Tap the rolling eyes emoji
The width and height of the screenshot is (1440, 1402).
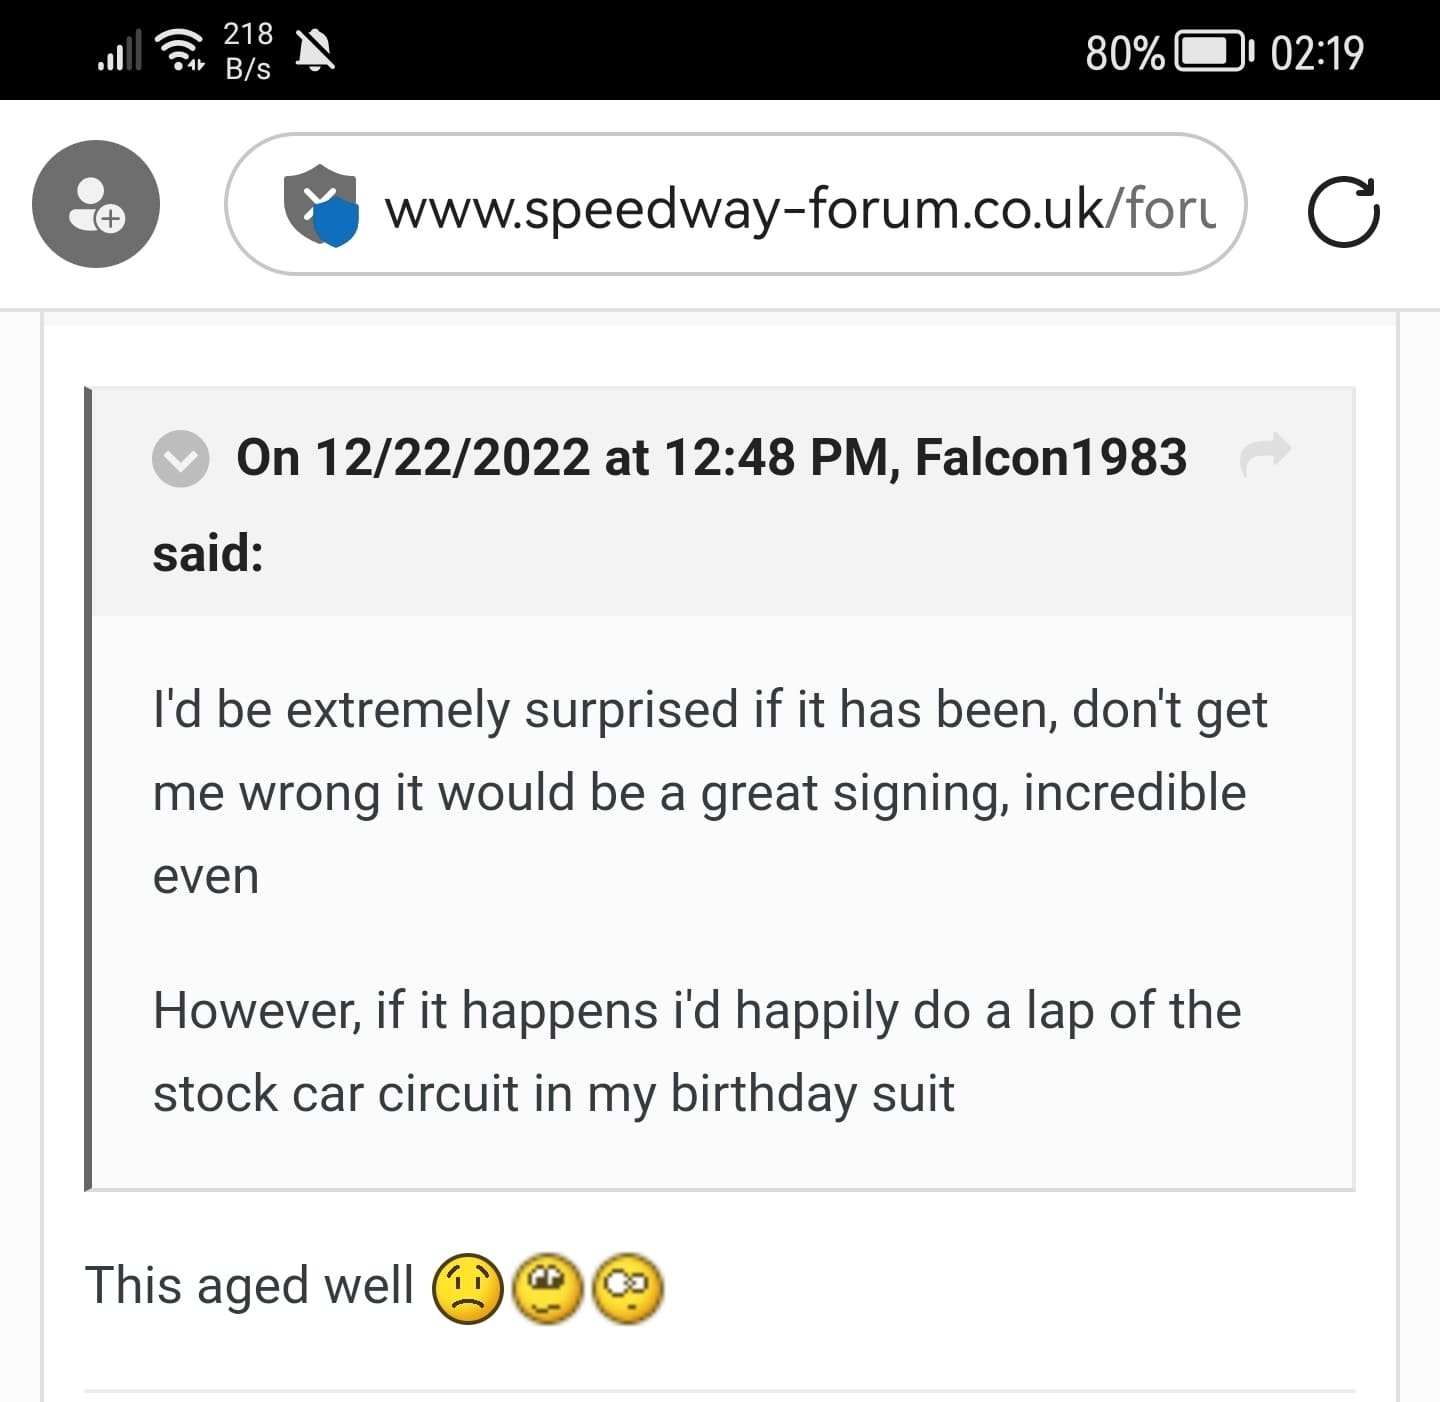click(547, 1288)
